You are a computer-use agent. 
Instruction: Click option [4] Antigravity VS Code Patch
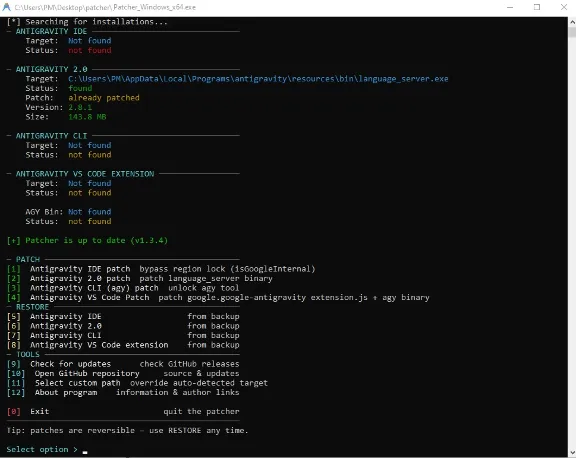click(218, 297)
